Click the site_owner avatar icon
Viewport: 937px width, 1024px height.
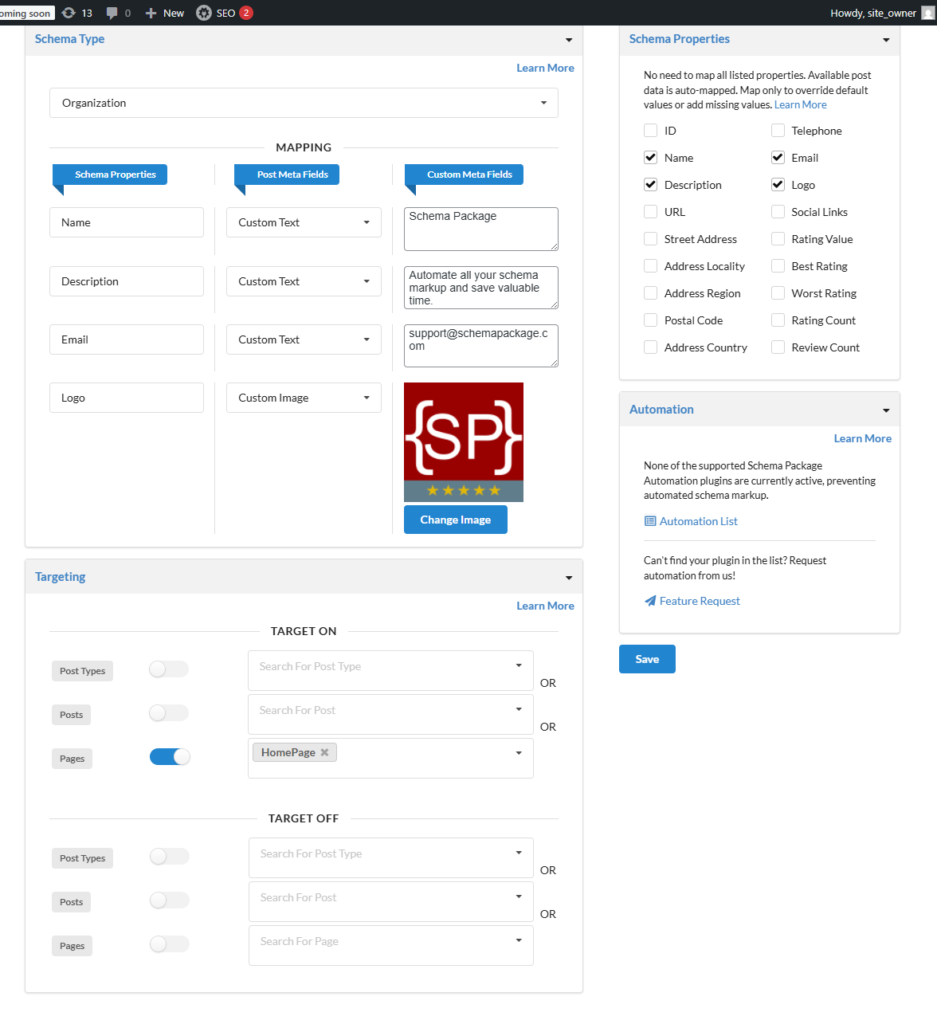click(927, 13)
